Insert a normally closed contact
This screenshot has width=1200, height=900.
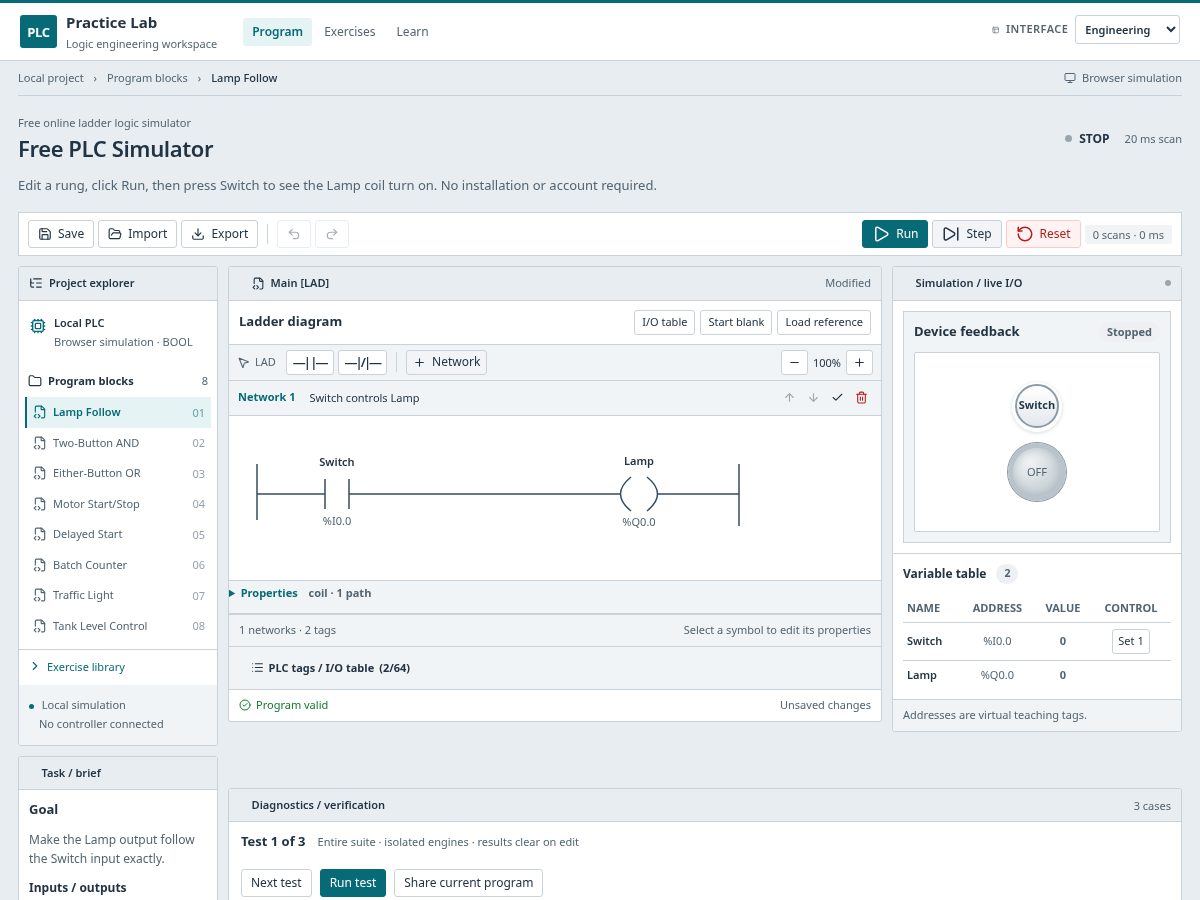click(362, 362)
